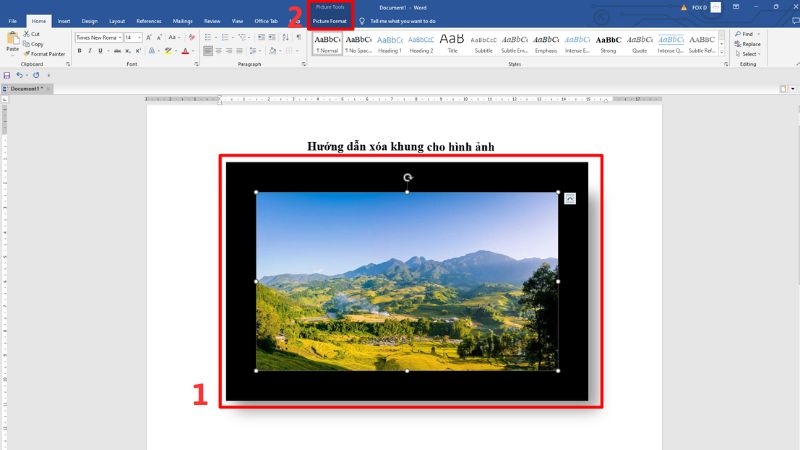
Task: Toggle Bold formatting
Action: [x=80, y=51]
